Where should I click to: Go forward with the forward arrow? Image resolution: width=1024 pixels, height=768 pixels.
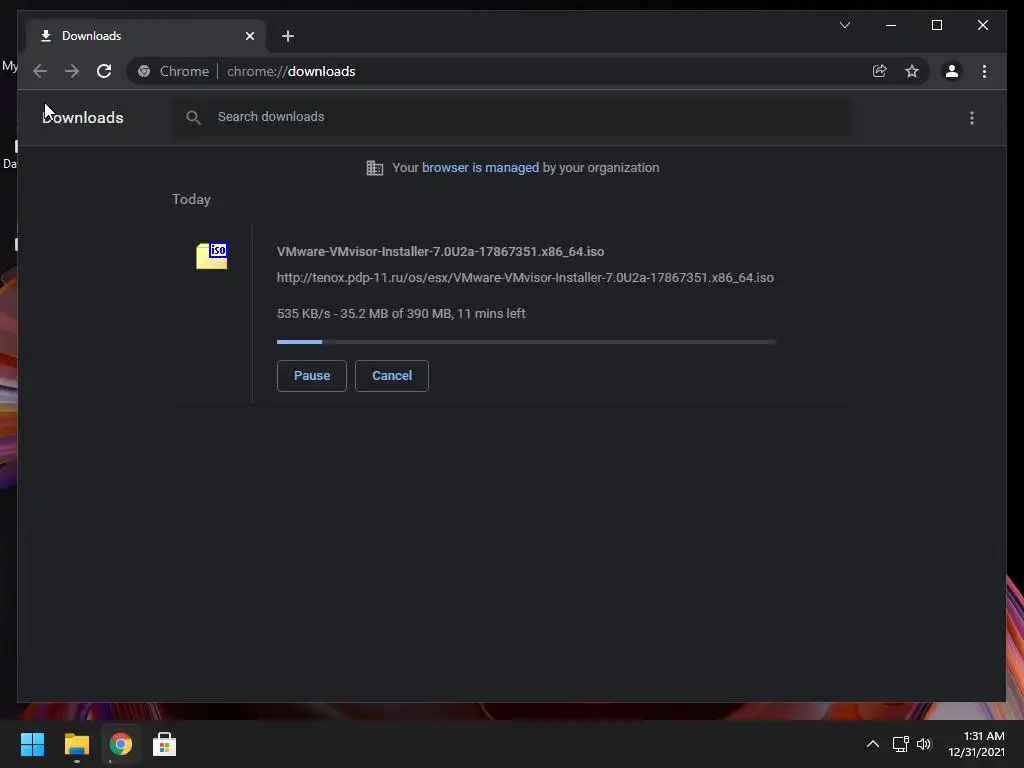click(x=72, y=71)
